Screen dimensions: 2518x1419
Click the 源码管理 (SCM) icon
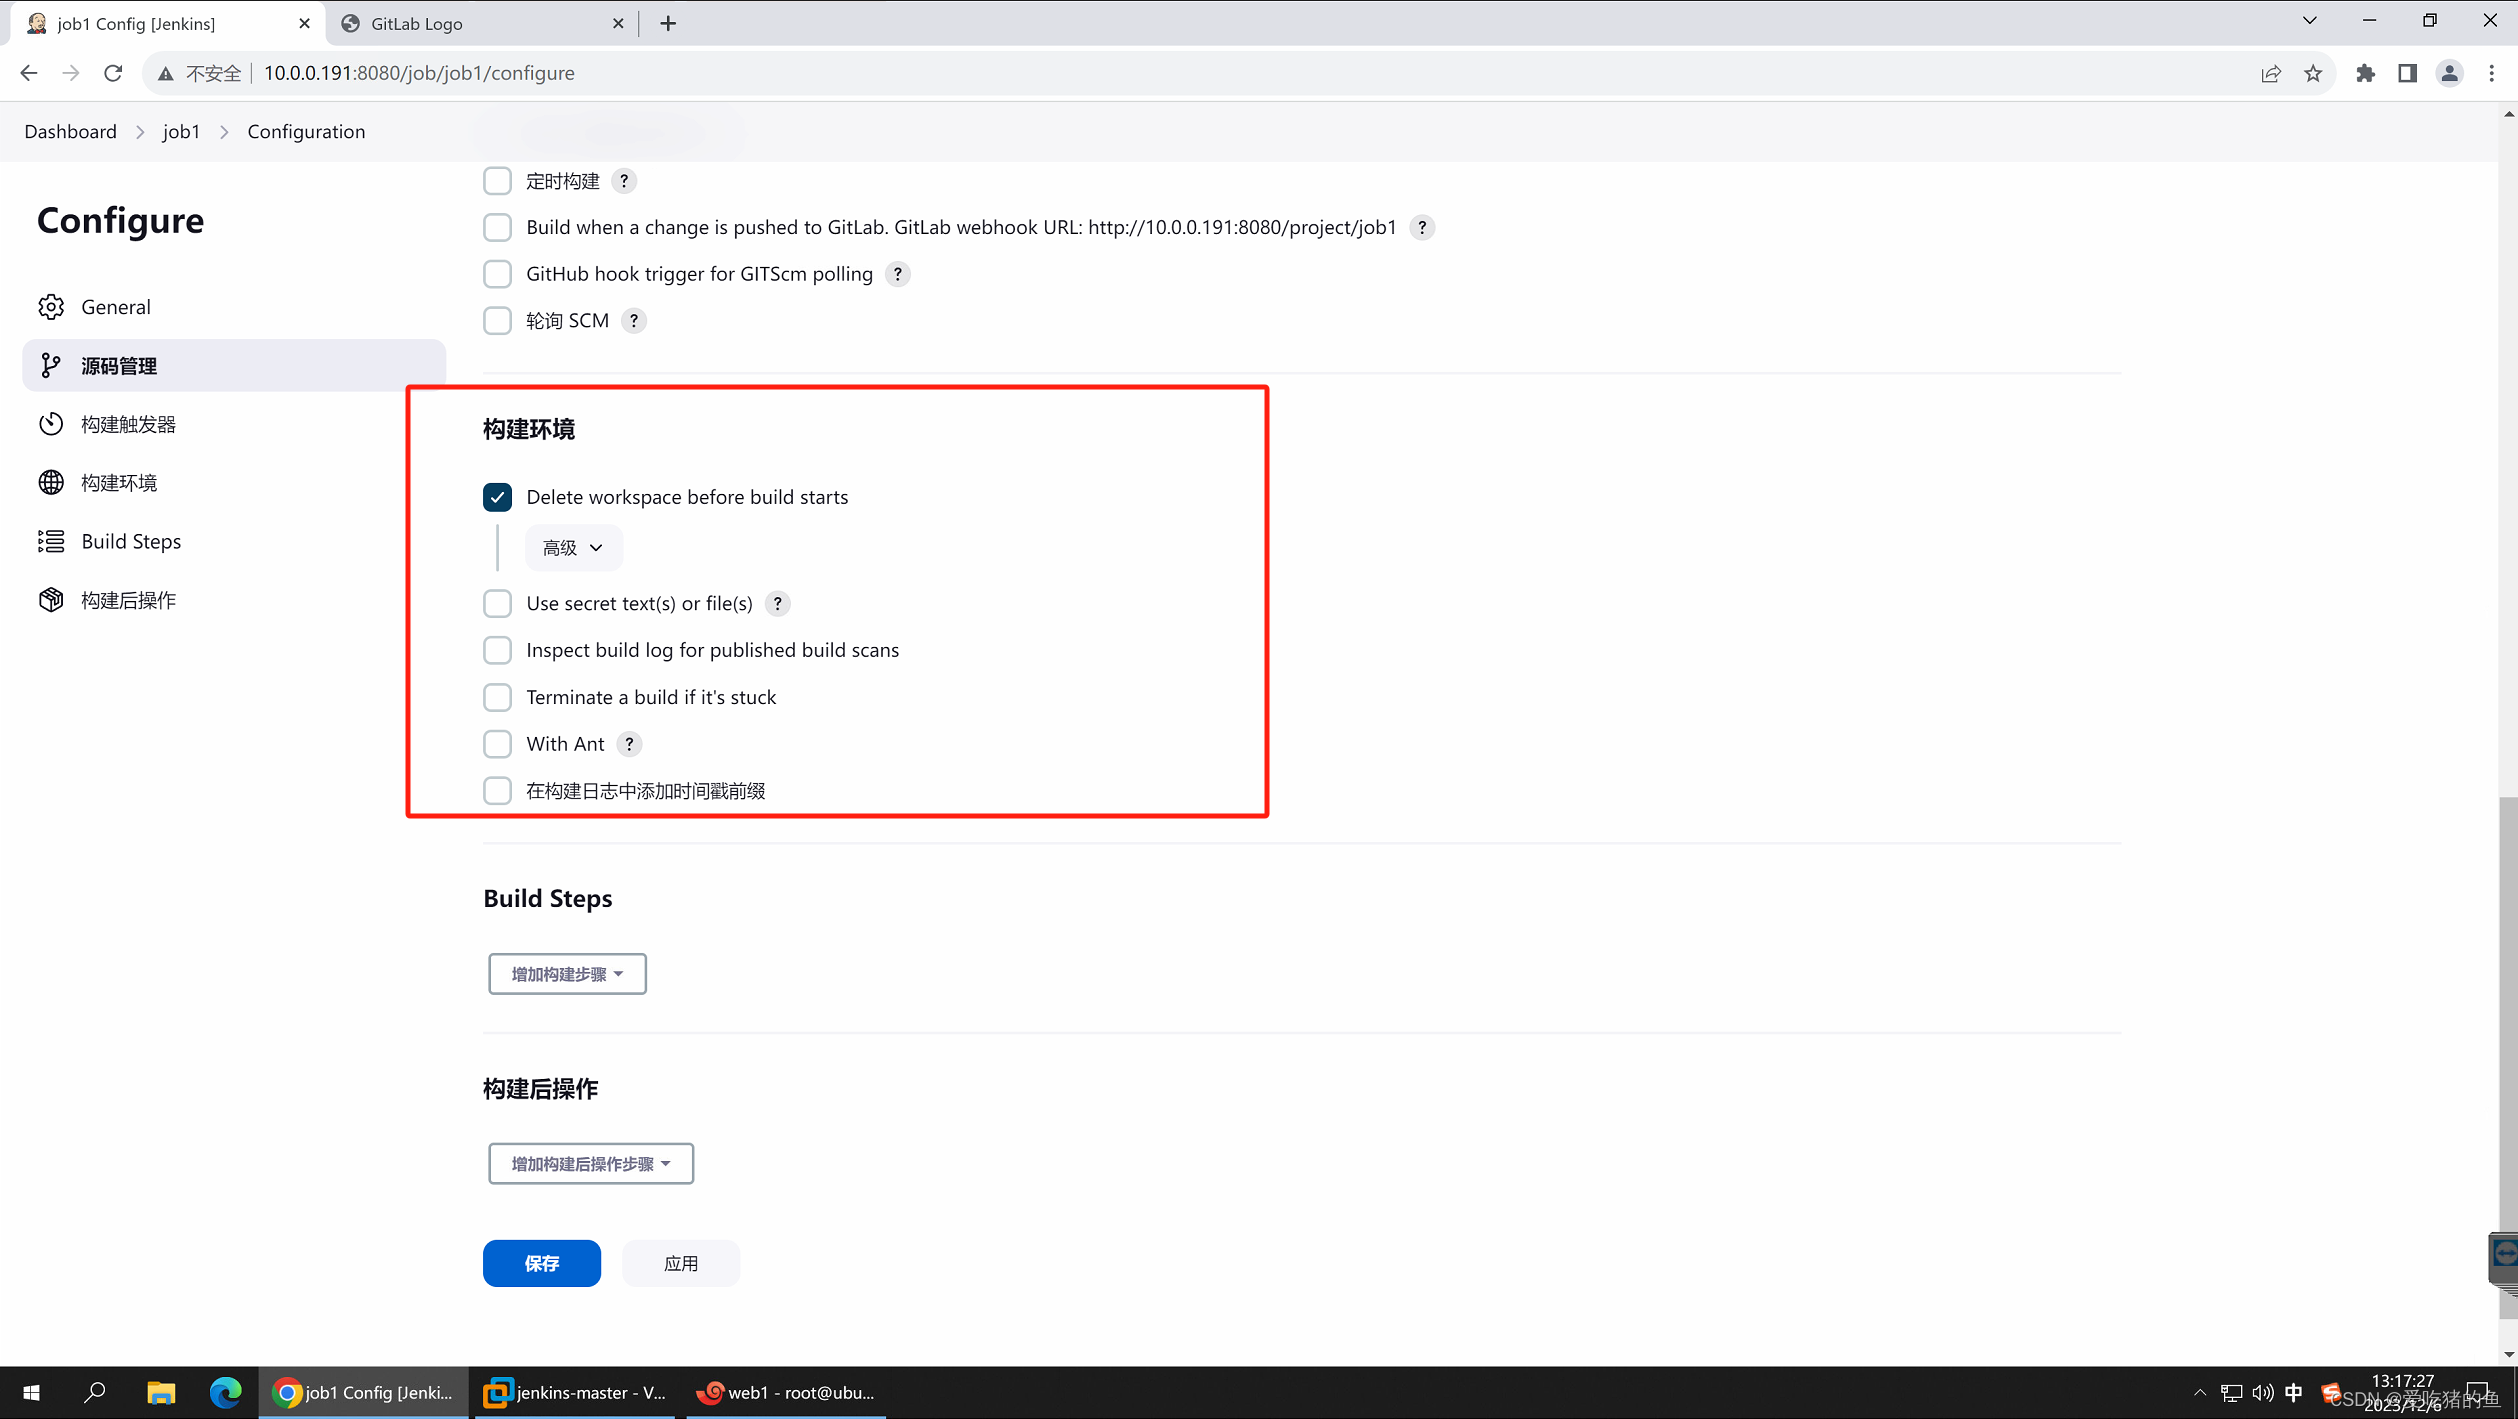click(x=50, y=365)
